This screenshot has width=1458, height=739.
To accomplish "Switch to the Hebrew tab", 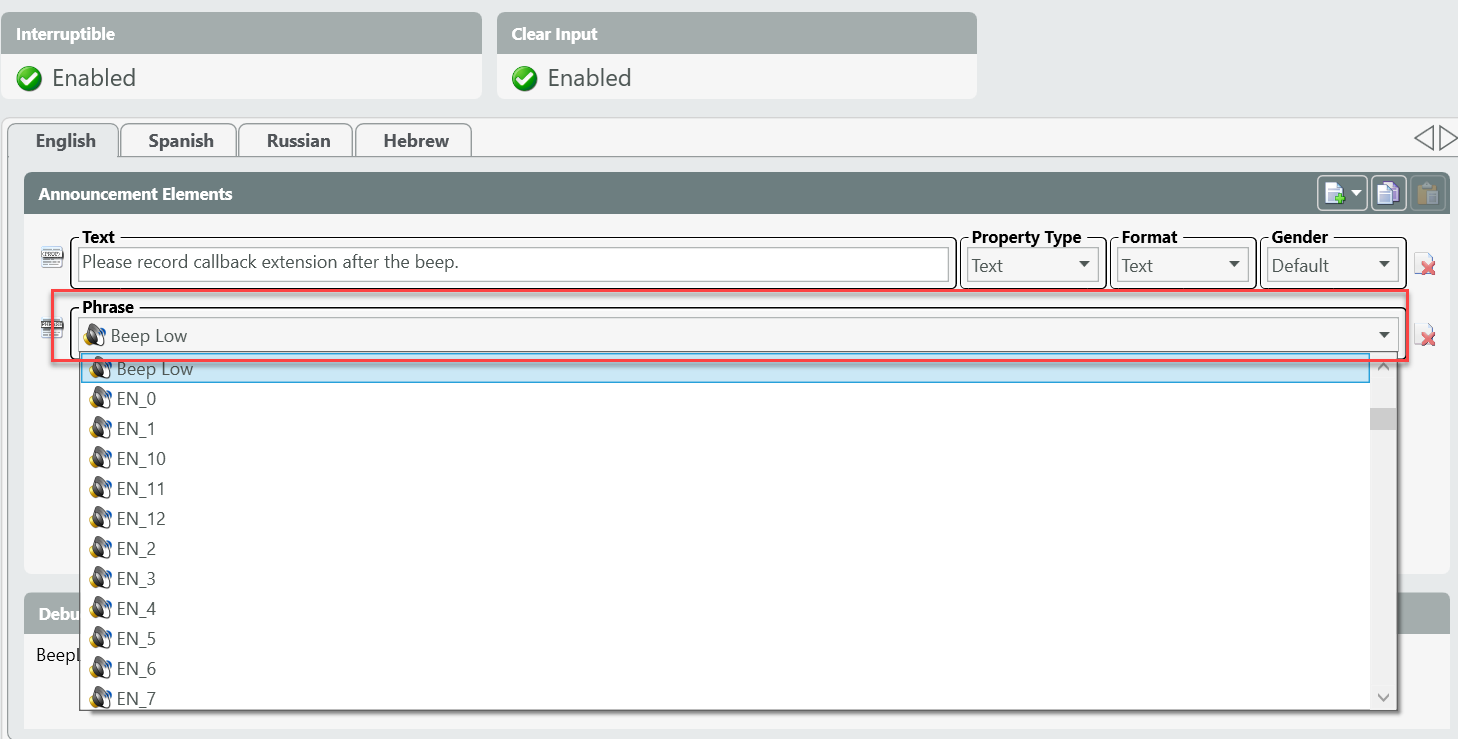I will [x=416, y=141].
